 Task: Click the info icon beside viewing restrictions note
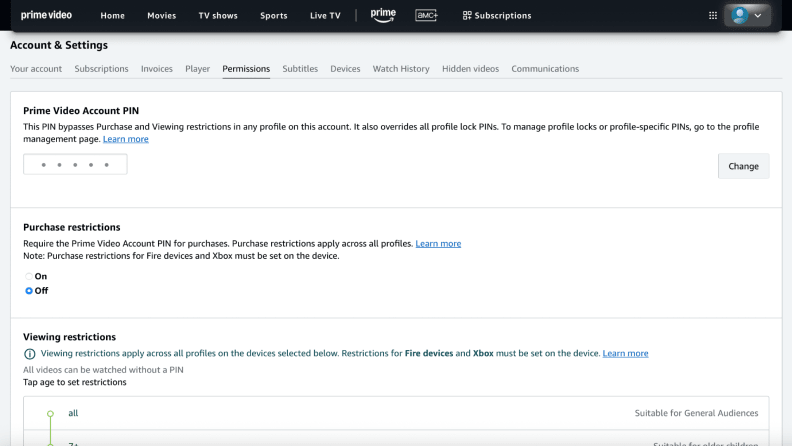(30, 354)
